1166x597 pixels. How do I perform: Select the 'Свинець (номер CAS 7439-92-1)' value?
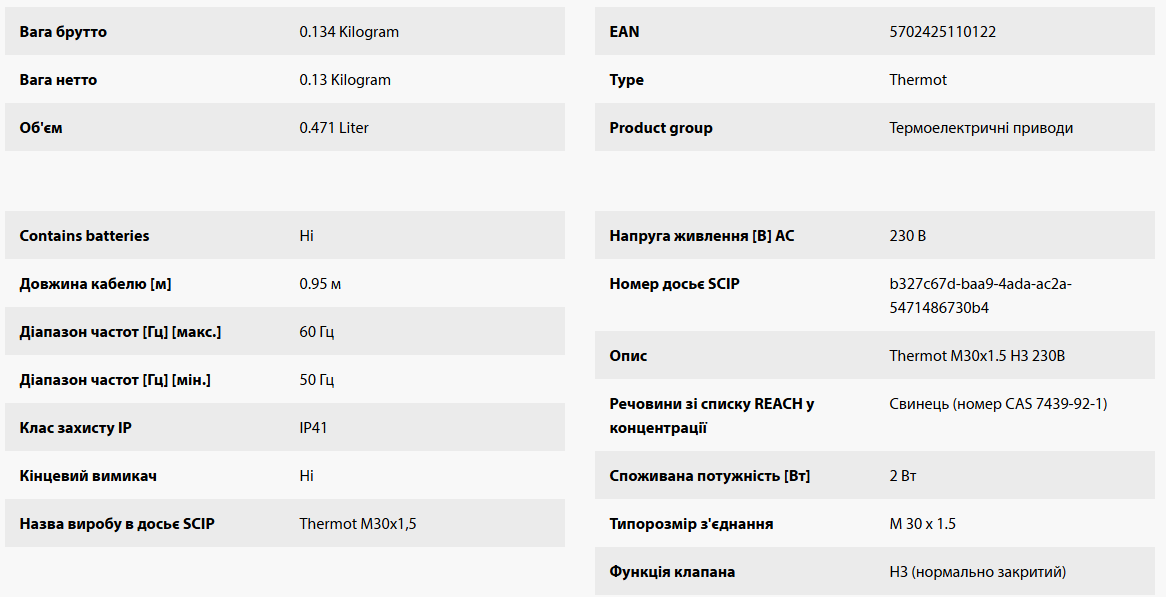coord(998,404)
